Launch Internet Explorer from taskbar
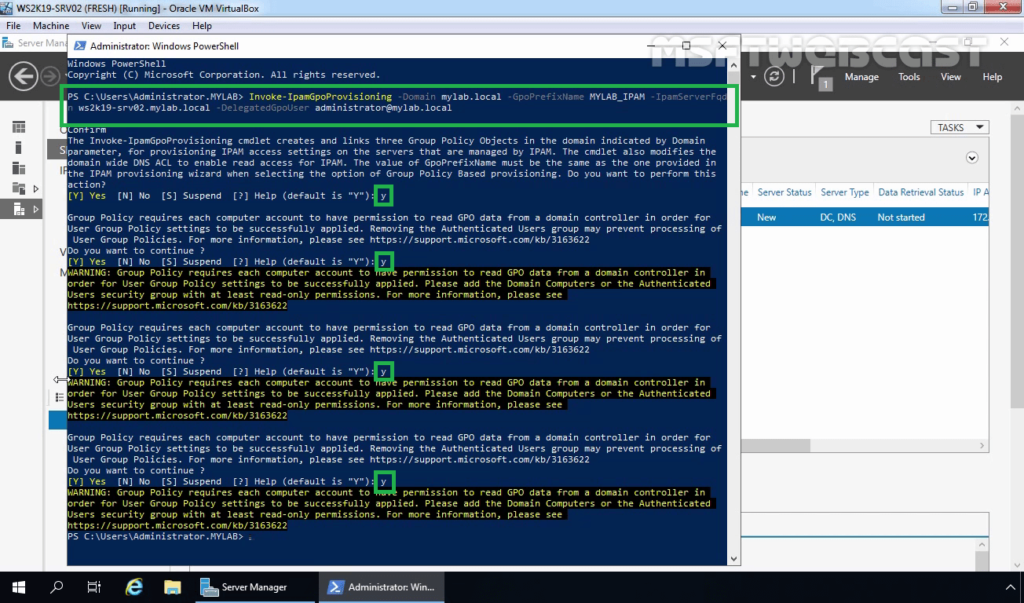The width and height of the screenshot is (1024, 603). tap(134, 587)
